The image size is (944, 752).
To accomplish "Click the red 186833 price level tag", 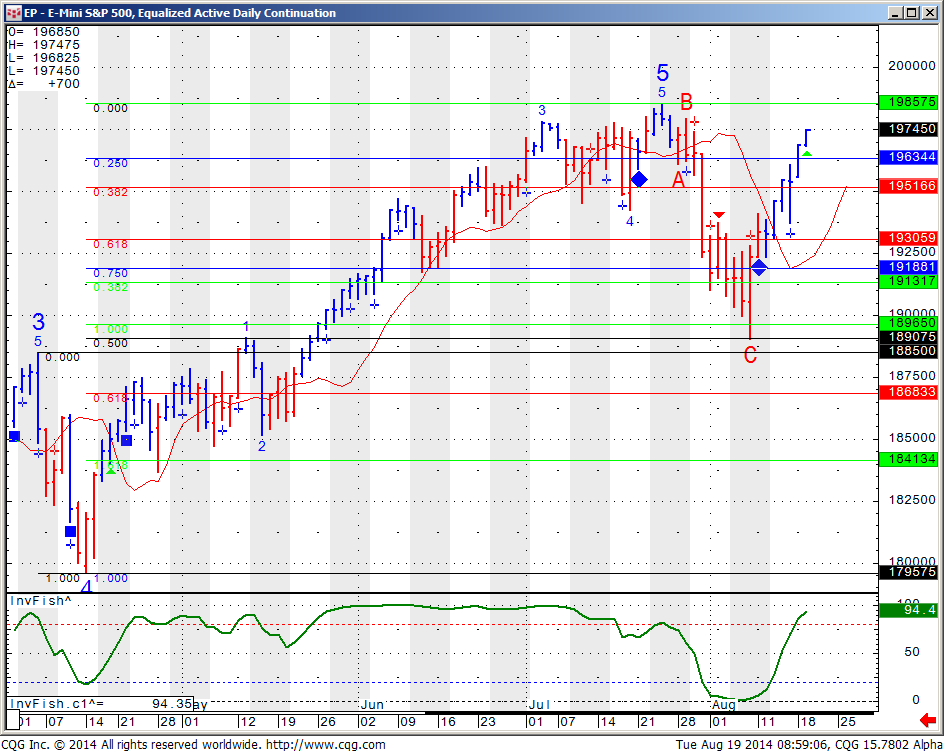I will point(909,394).
